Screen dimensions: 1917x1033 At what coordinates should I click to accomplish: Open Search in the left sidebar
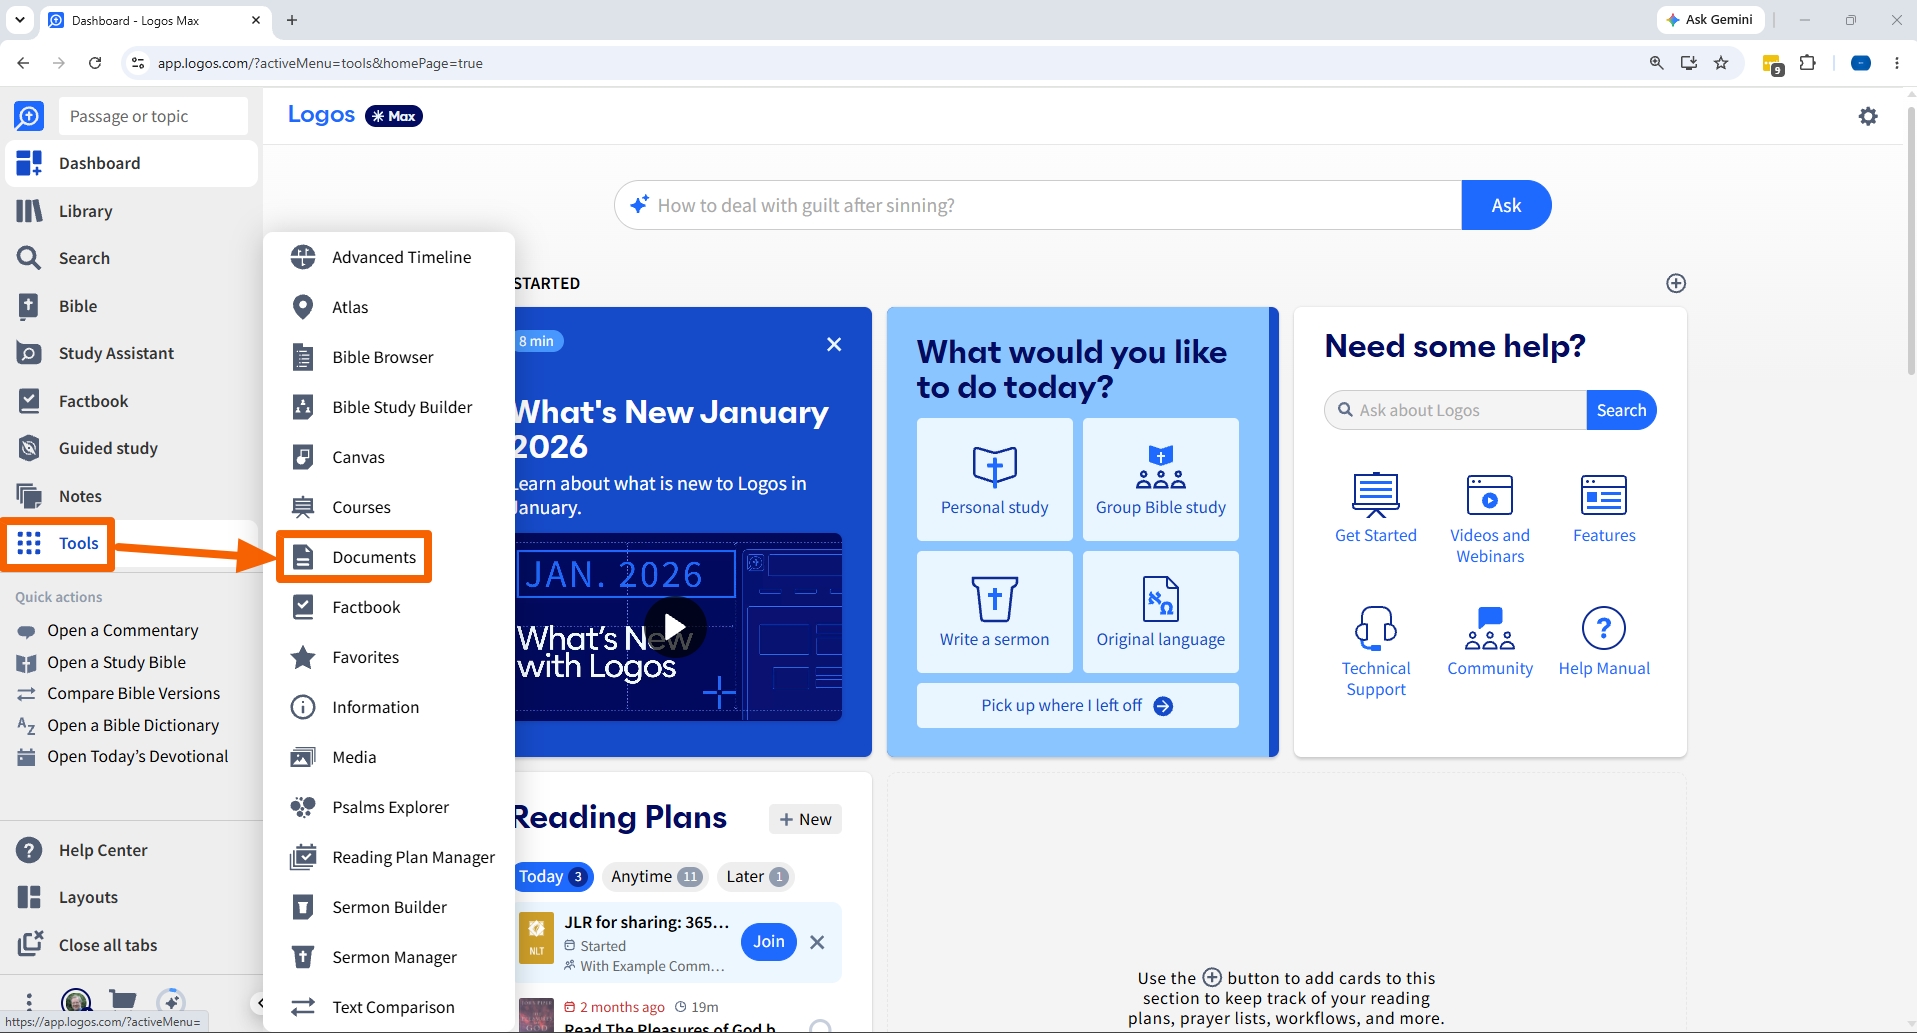(x=131, y=258)
